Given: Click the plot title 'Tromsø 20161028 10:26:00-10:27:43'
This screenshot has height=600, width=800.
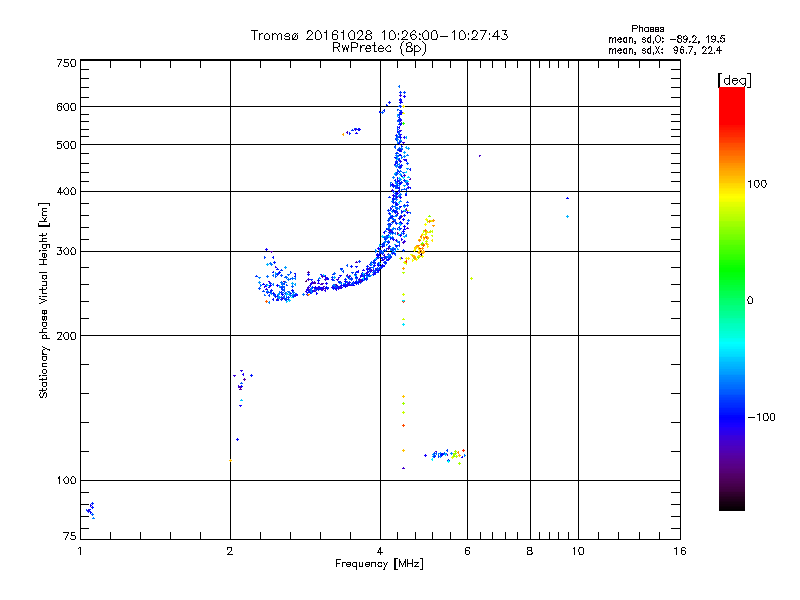Looking at the screenshot, I should coord(379,35).
